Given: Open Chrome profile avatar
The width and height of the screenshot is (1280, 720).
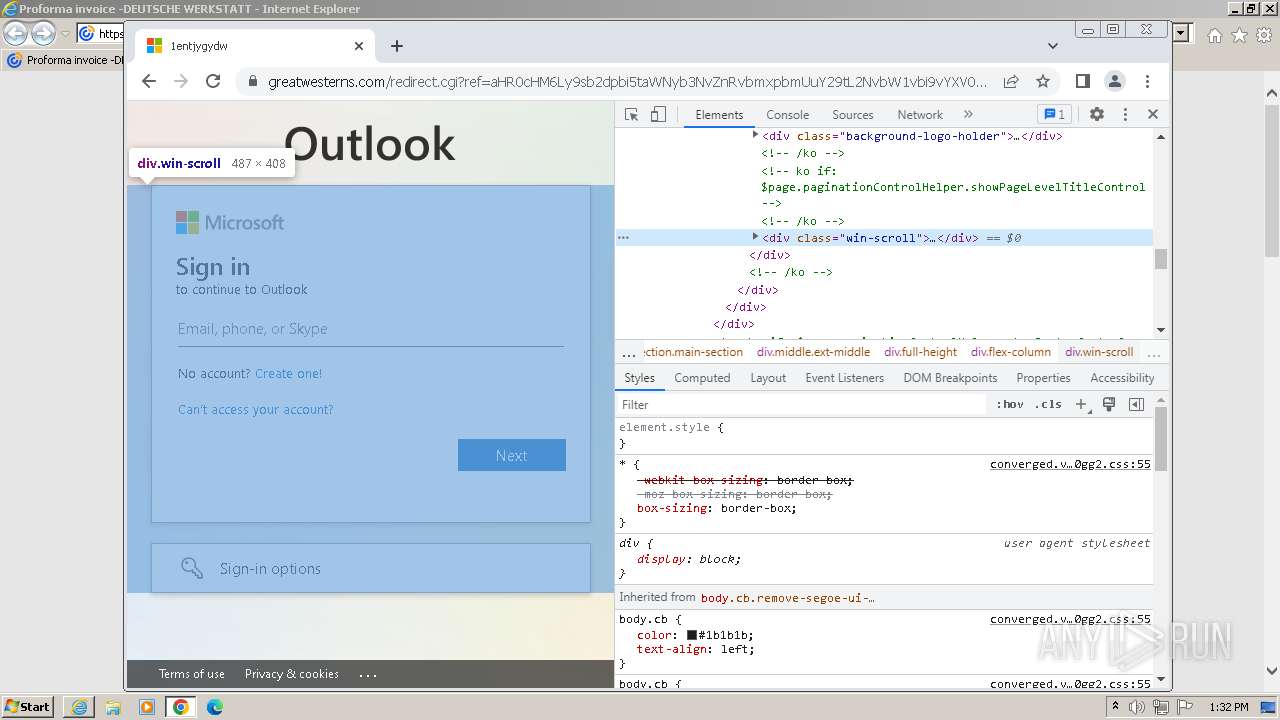Looking at the screenshot, I should click(x=1115, y=81).
